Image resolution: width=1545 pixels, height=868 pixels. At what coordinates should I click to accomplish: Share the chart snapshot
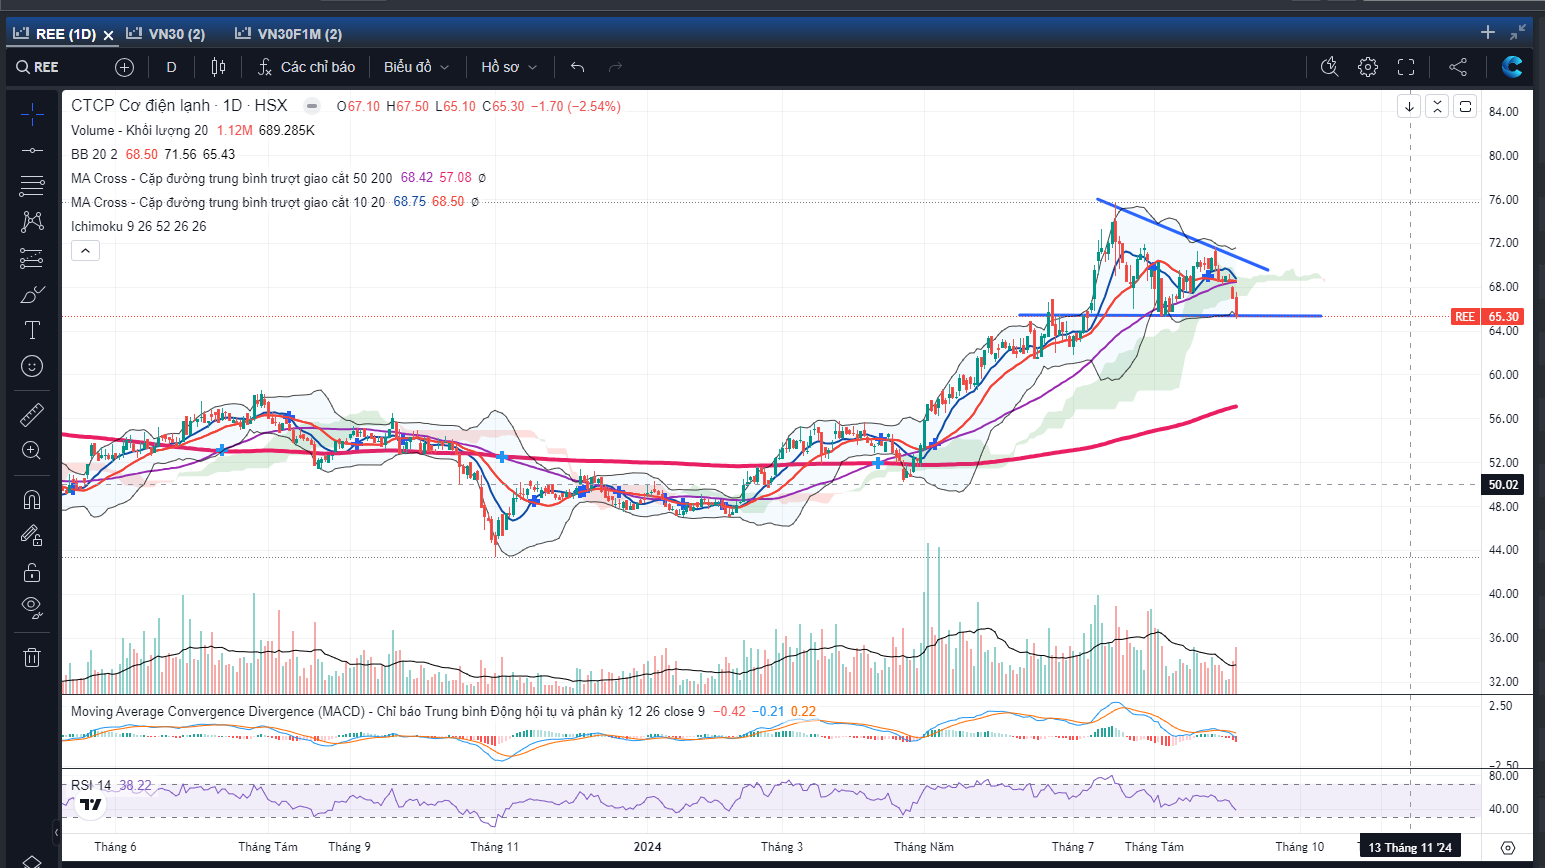tap(1458, 67)
